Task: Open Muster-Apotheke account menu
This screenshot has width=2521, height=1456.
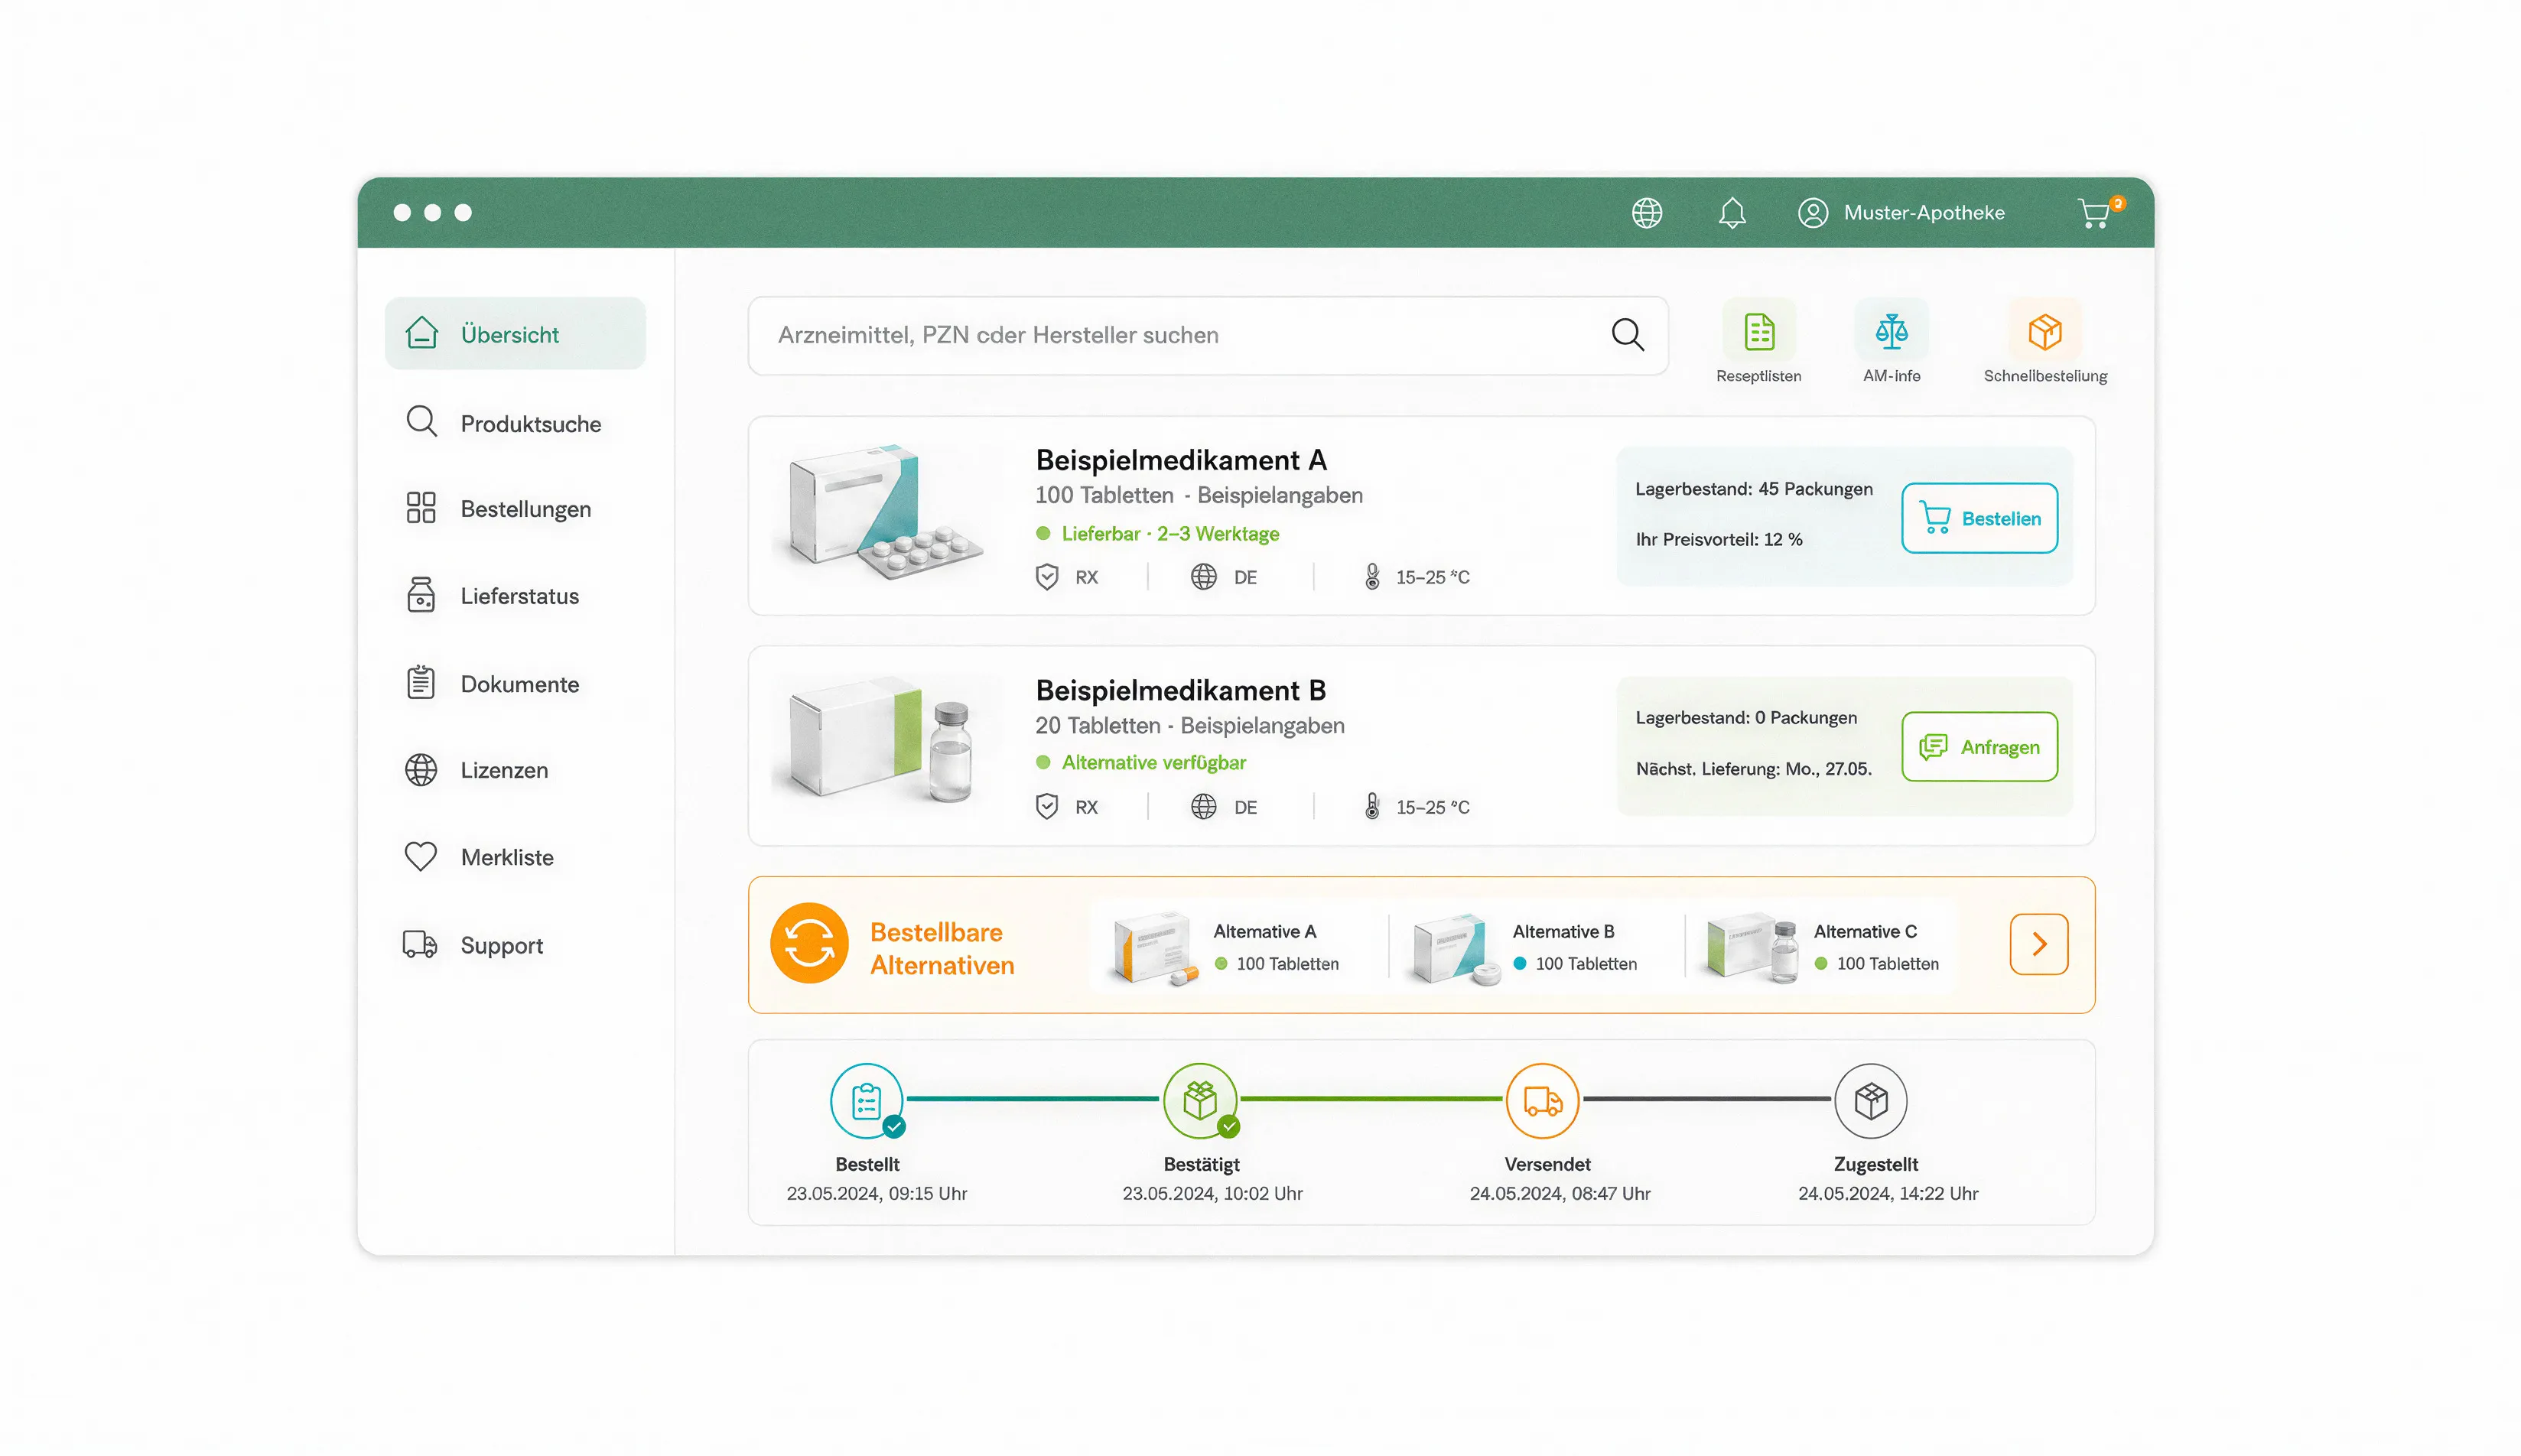Action: pyautogui.click(x=1901, y=213)
